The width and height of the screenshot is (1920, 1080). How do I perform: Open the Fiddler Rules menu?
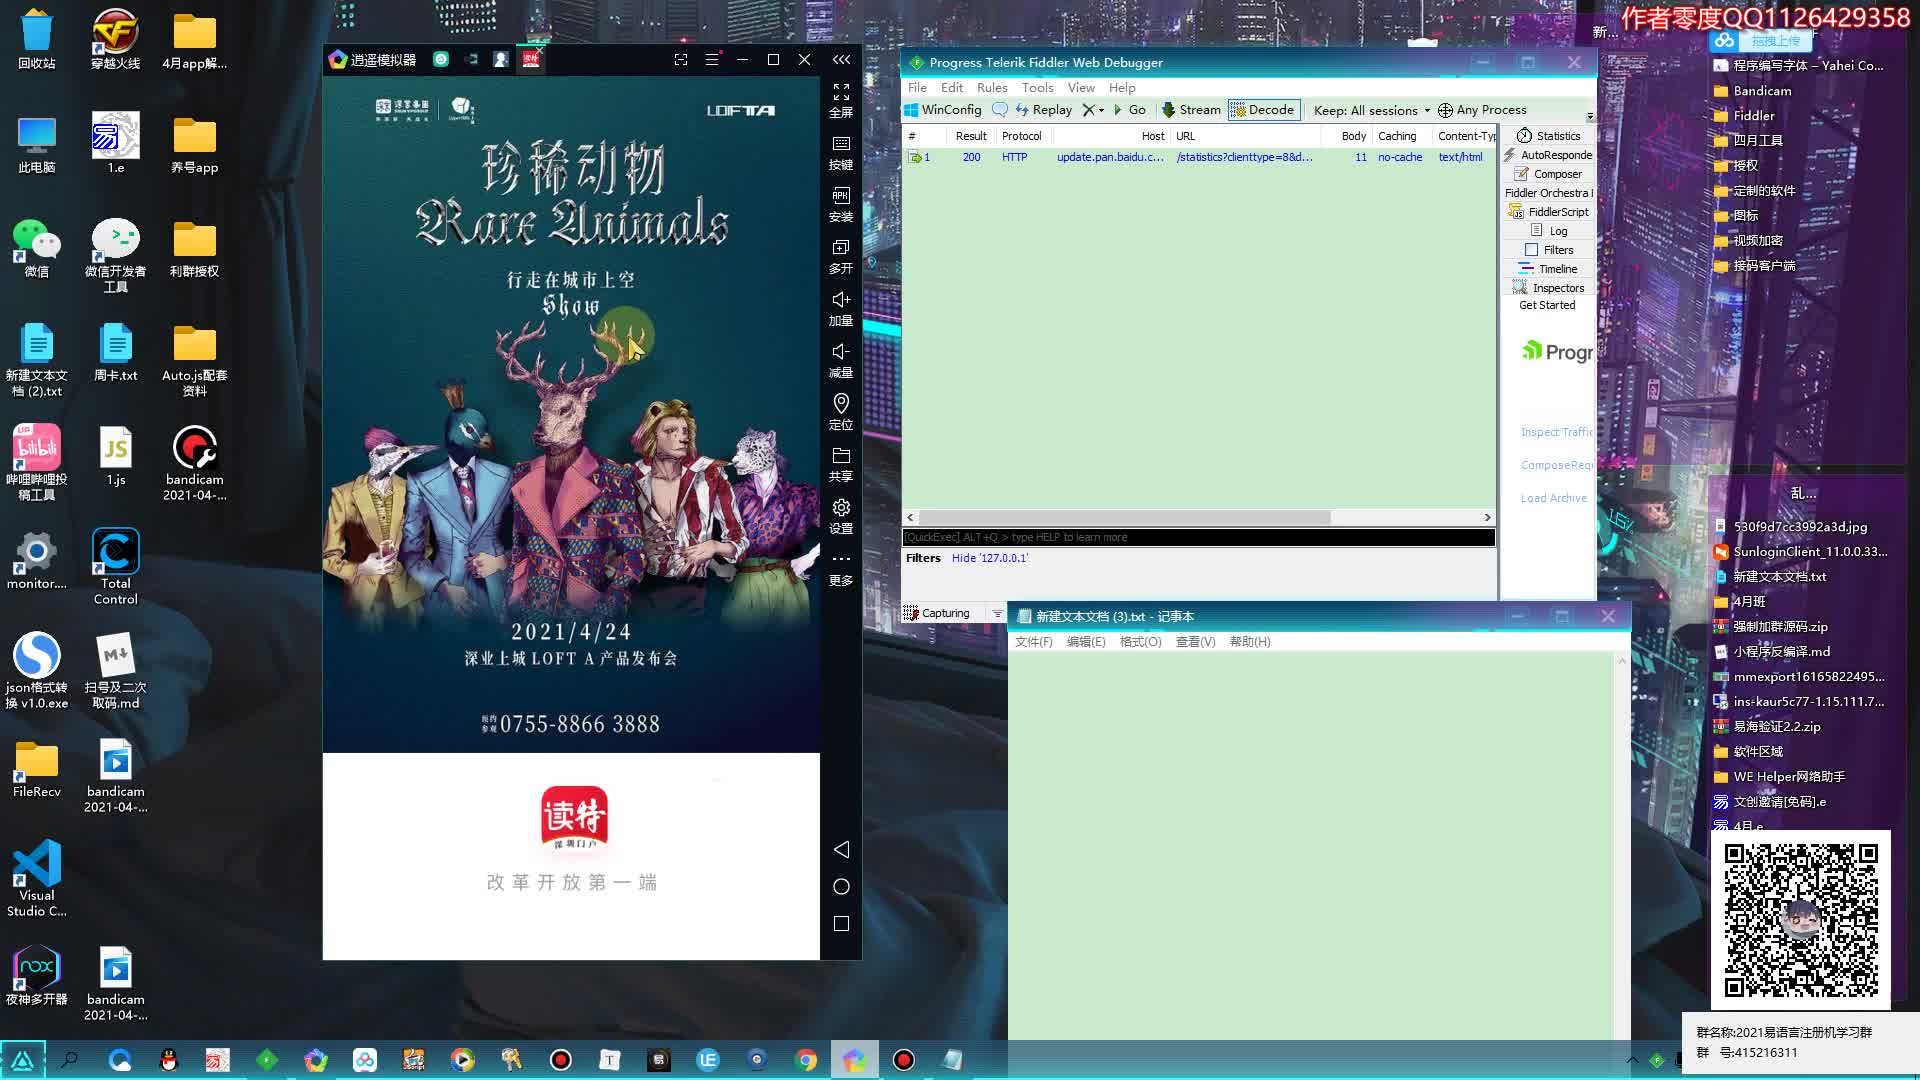[992, 88]
